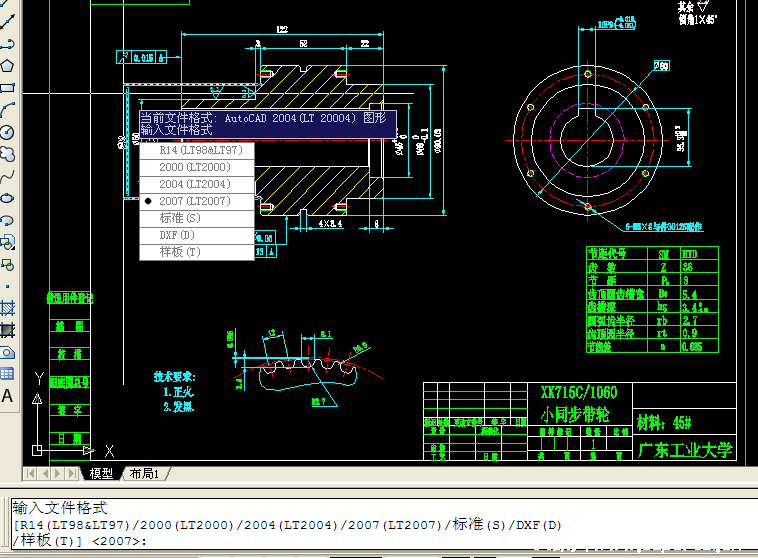Click the 4X1.4 dimension text
The height and width of the screenshot is (558, 758).
(x=330, y=224)
